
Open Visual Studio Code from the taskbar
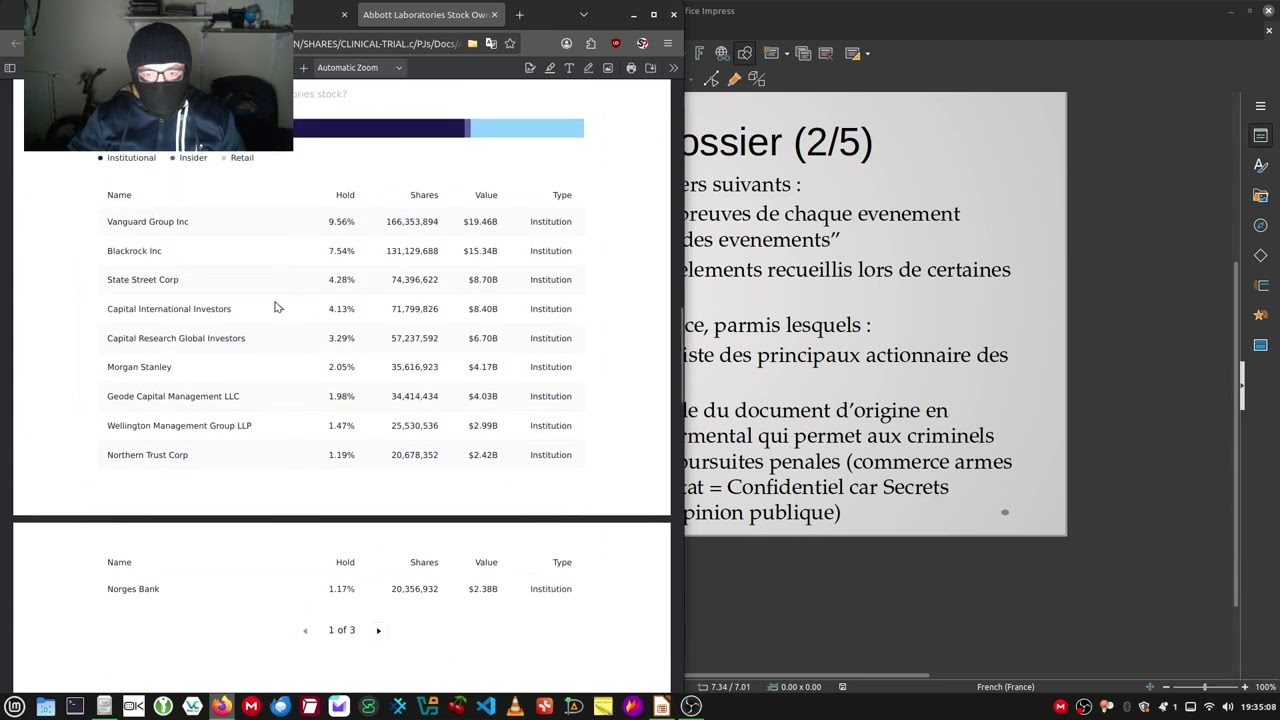pos(486,707)
